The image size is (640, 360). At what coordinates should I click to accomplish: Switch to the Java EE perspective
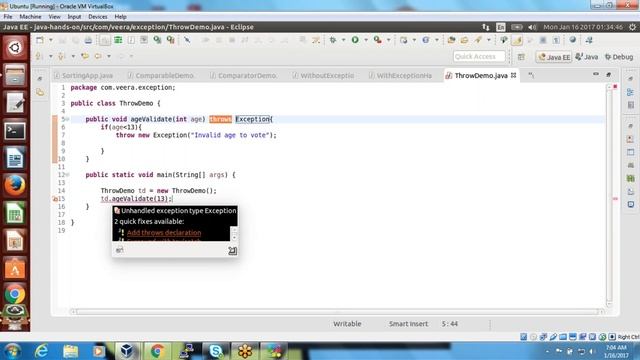pos(553,57)
